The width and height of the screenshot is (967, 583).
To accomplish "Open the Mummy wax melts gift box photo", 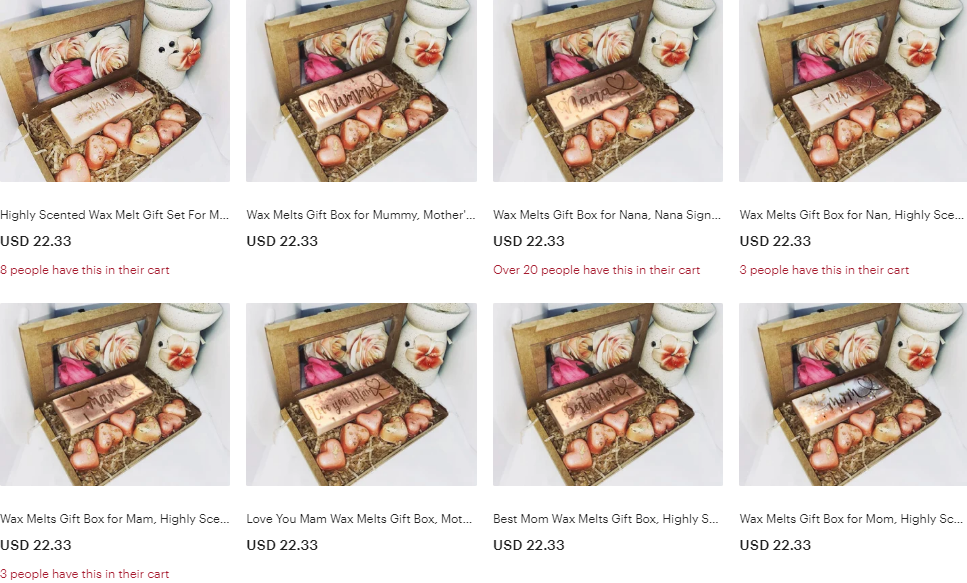I will 361,91.
